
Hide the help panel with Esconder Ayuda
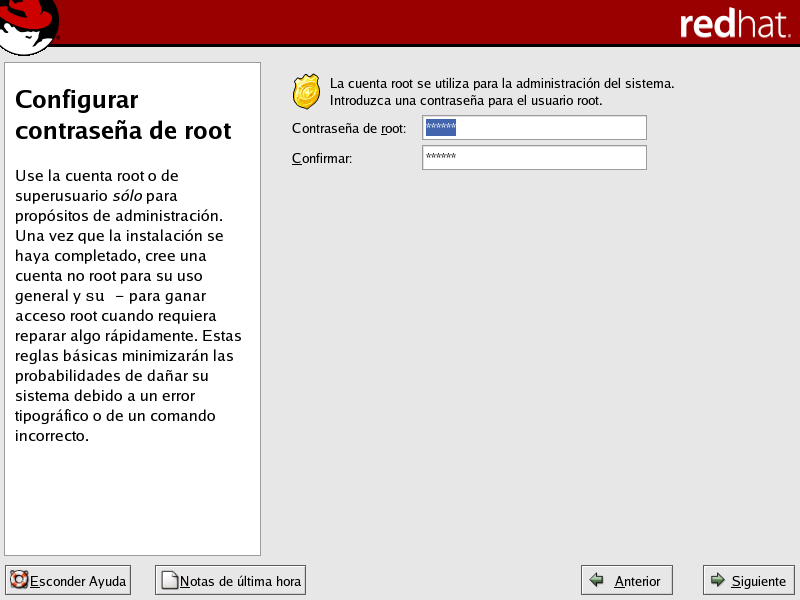point(69,580)
